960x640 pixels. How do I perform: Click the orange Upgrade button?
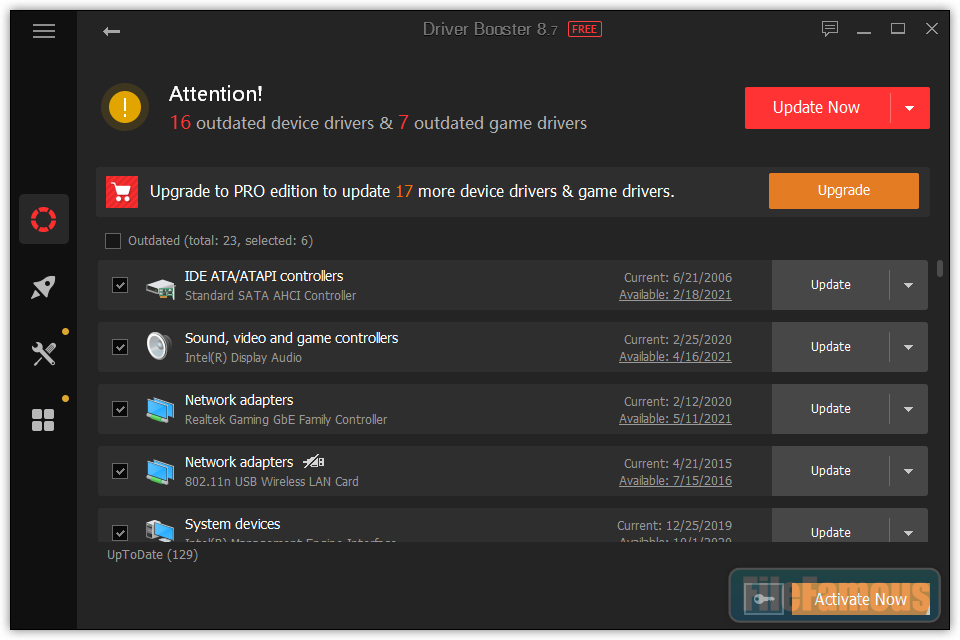(844, 190)
